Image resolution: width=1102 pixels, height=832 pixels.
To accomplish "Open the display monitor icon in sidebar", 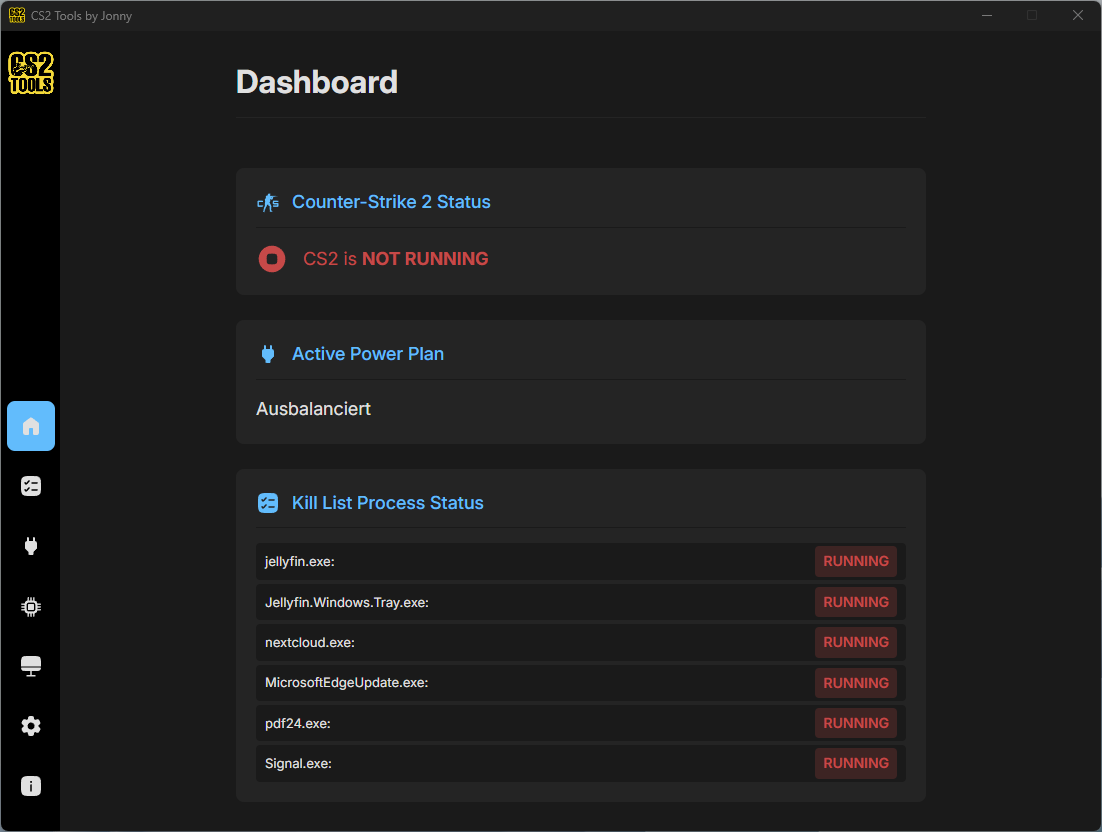I will [x=30, y=666].
